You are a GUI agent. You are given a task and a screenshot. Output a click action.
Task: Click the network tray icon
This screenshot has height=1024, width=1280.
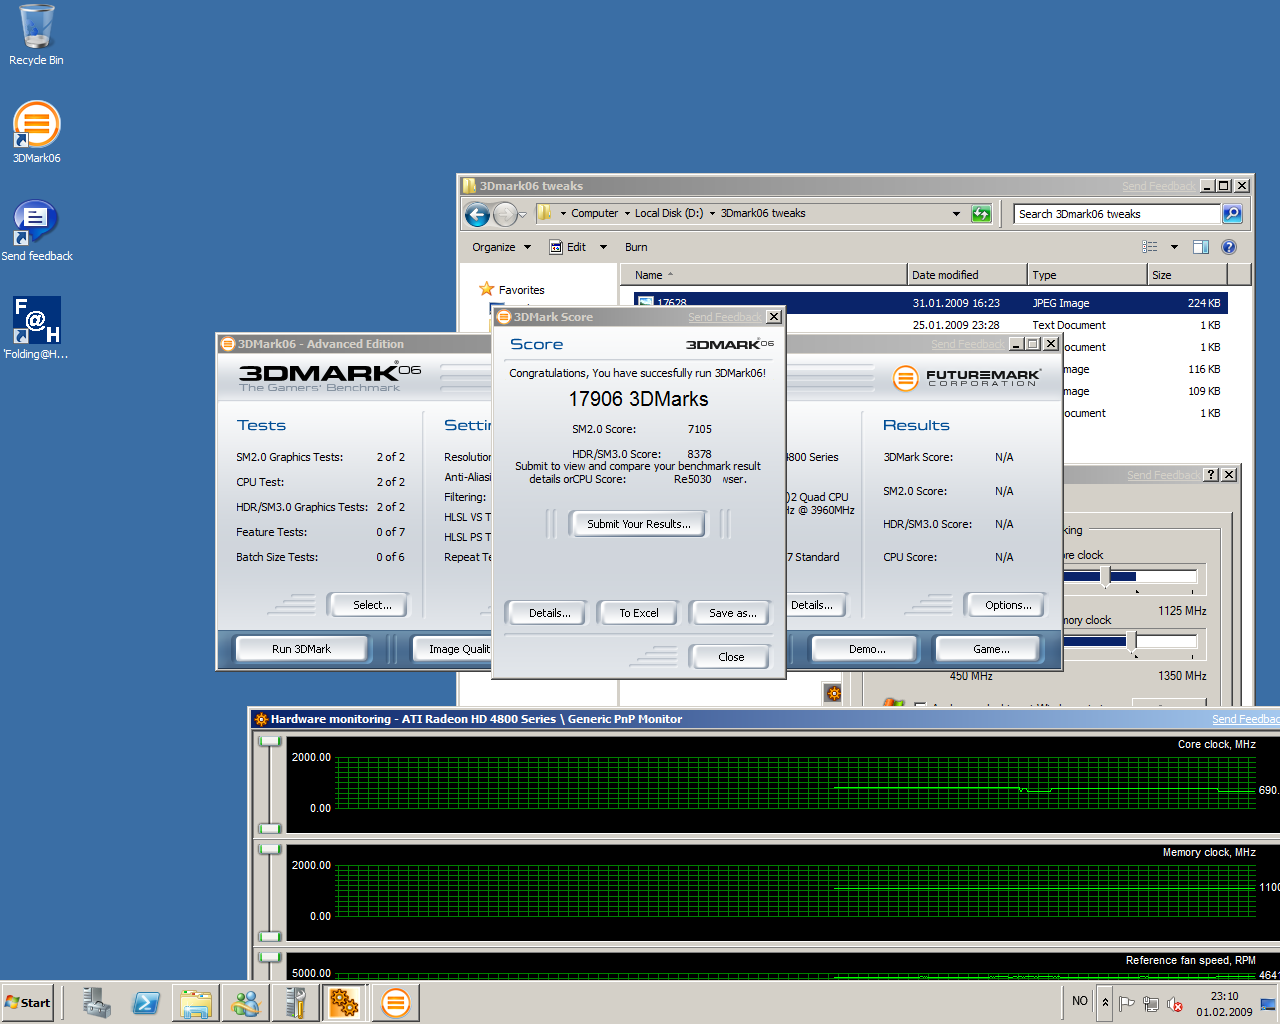[1151, 1004]
